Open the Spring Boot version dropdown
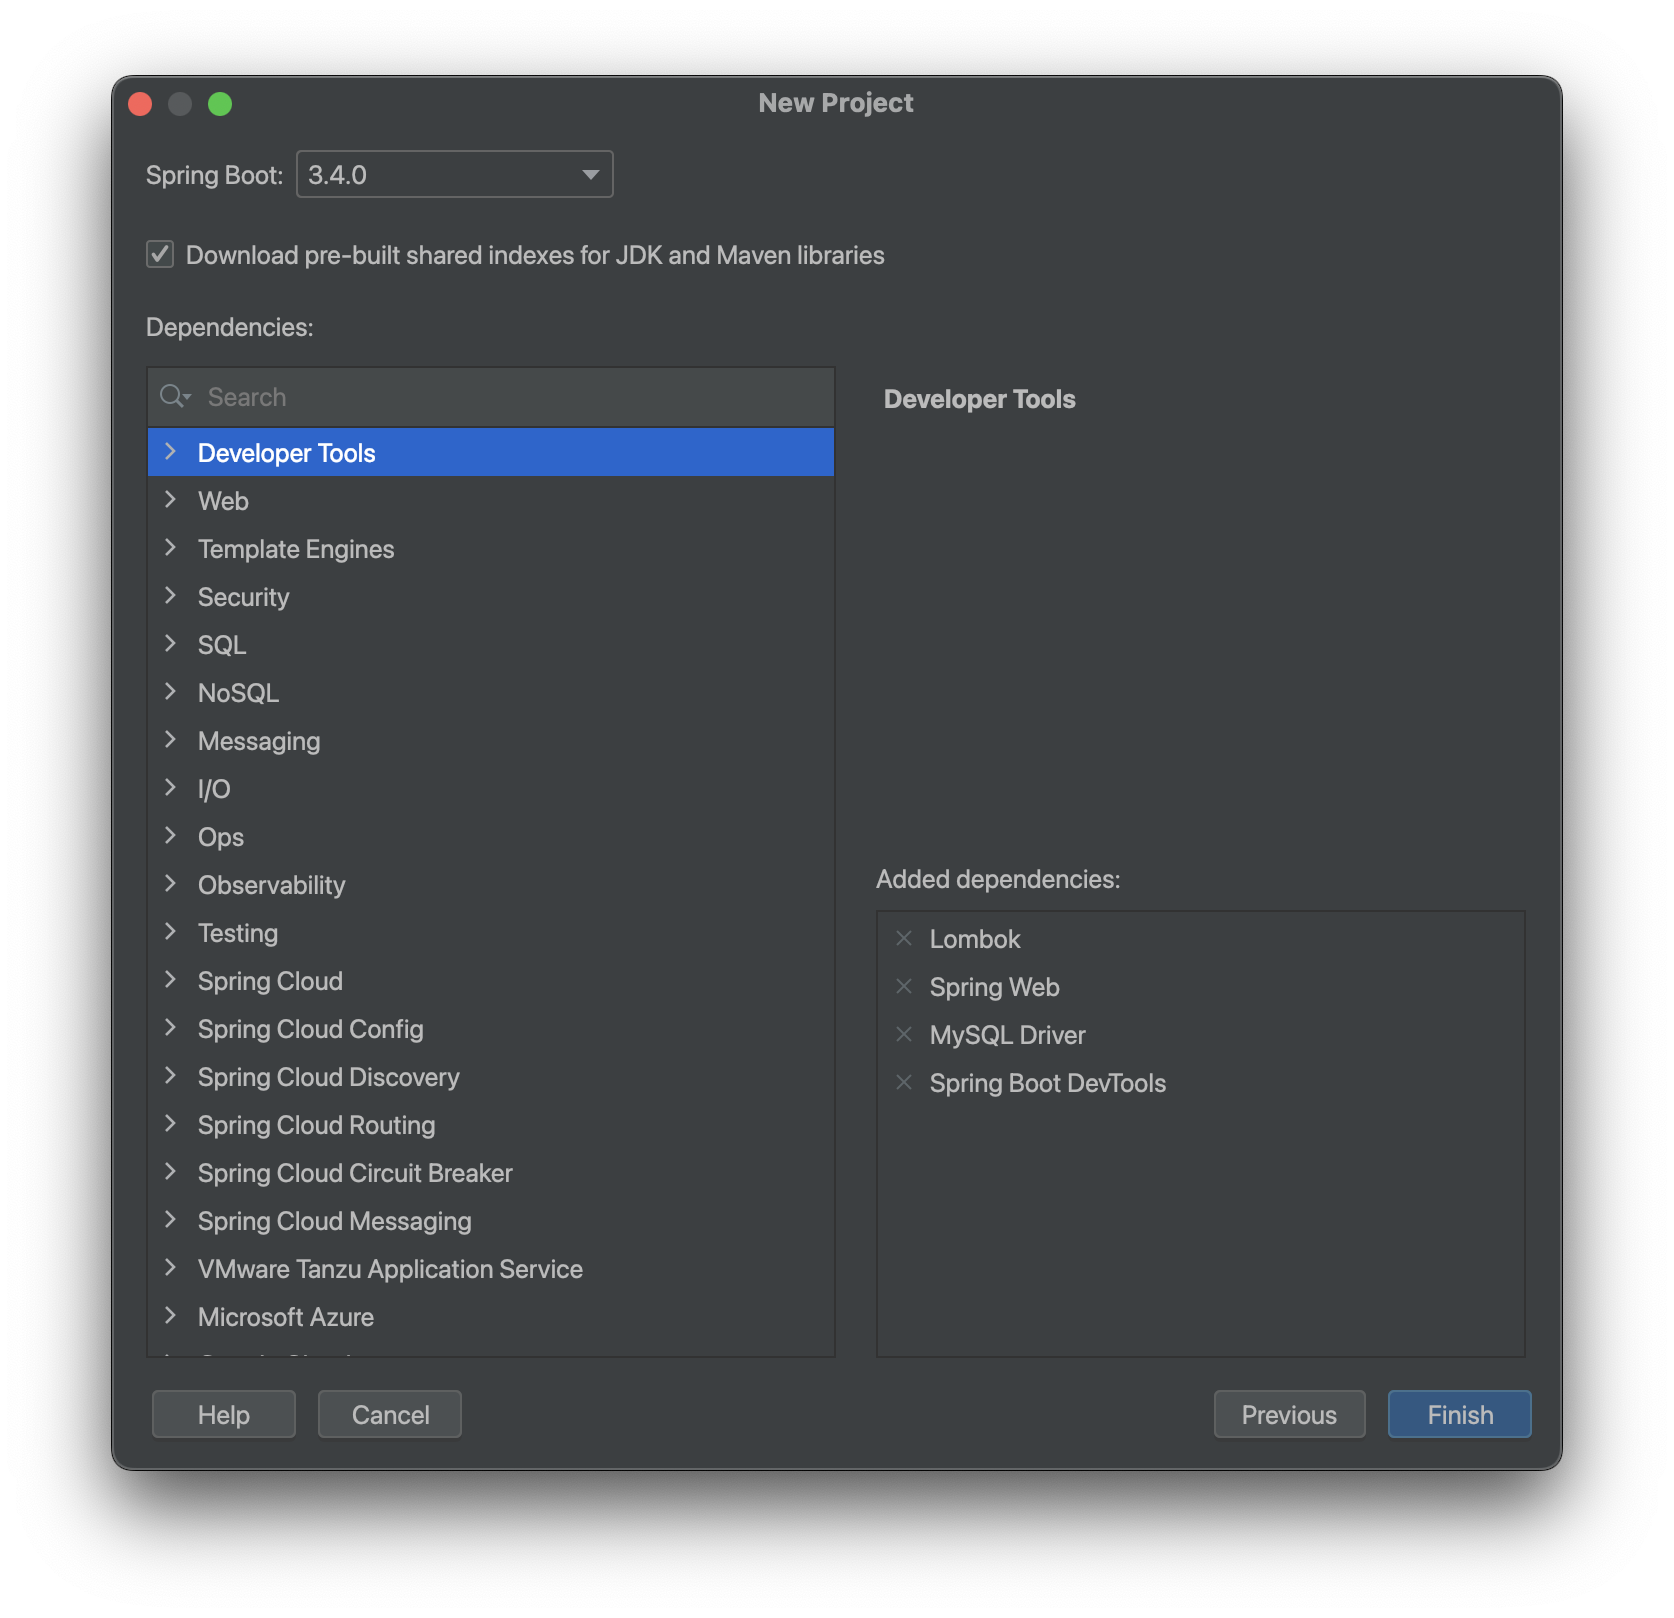 [454, 174]
